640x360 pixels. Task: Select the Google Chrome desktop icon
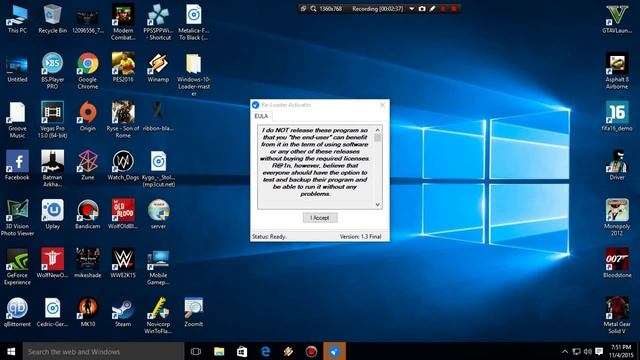(x=88, y=71)
